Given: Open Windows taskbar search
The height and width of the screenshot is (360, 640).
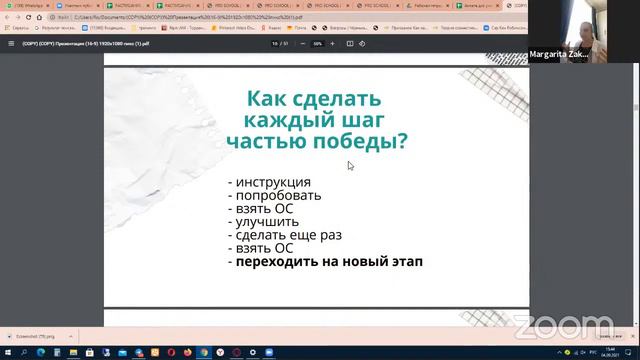Looking at the screenshot, I should [x=24, y=352].
